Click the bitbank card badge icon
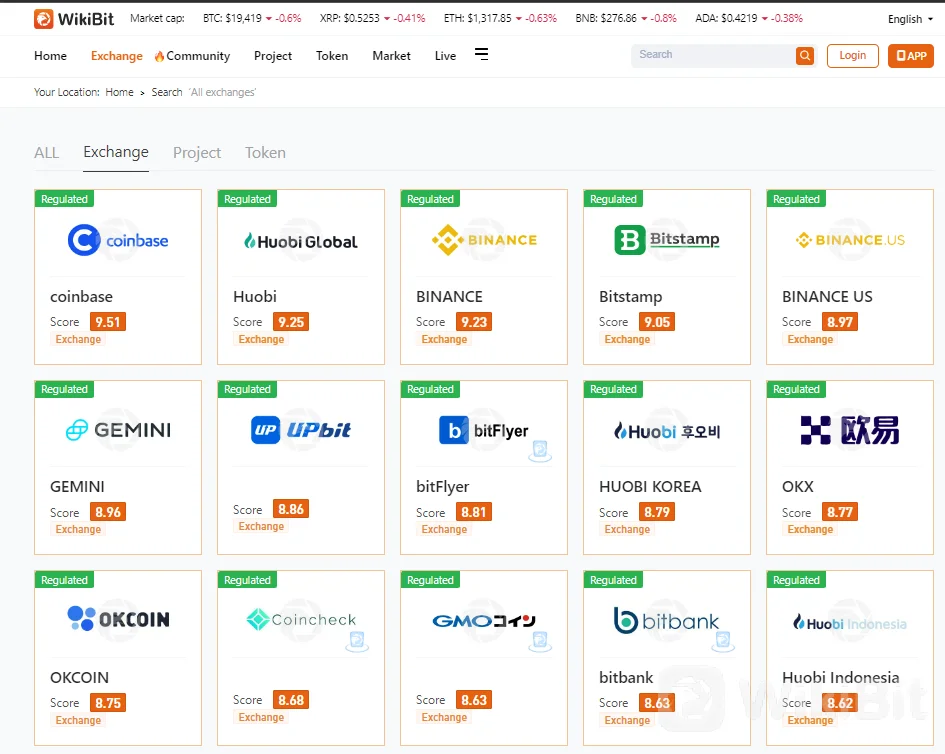This screenshot has height=754, width=945. pos(723,641)
